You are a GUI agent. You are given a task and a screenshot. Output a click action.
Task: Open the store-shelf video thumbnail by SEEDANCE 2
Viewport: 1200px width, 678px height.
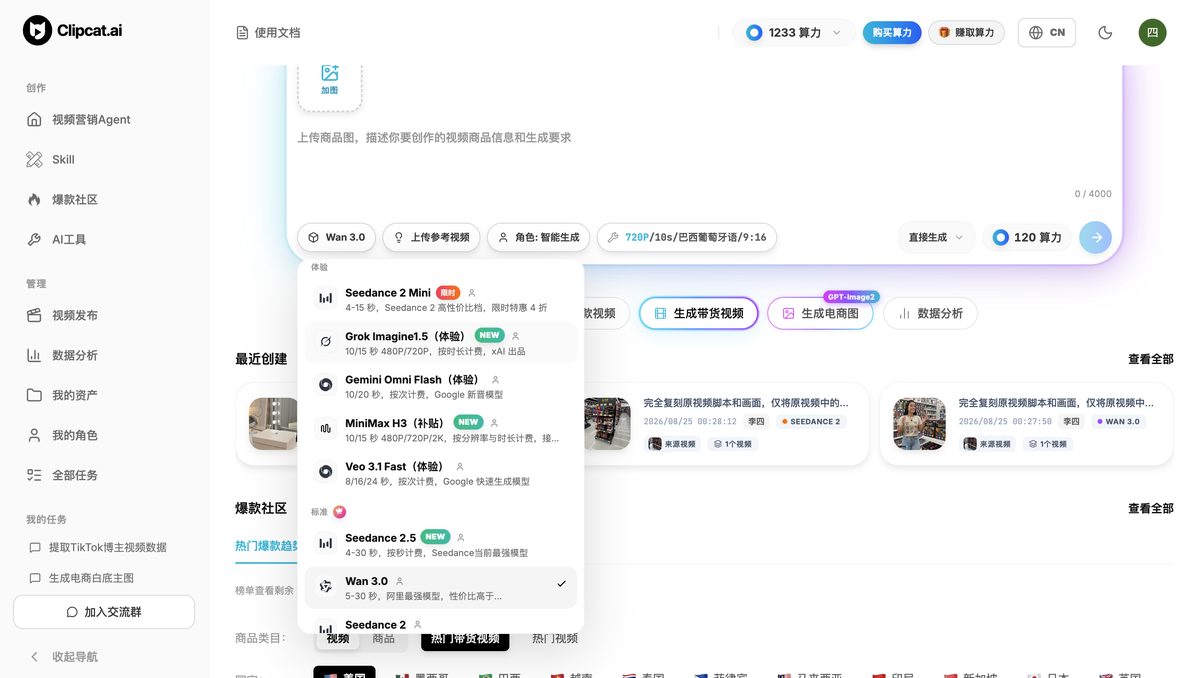[607, 424]
